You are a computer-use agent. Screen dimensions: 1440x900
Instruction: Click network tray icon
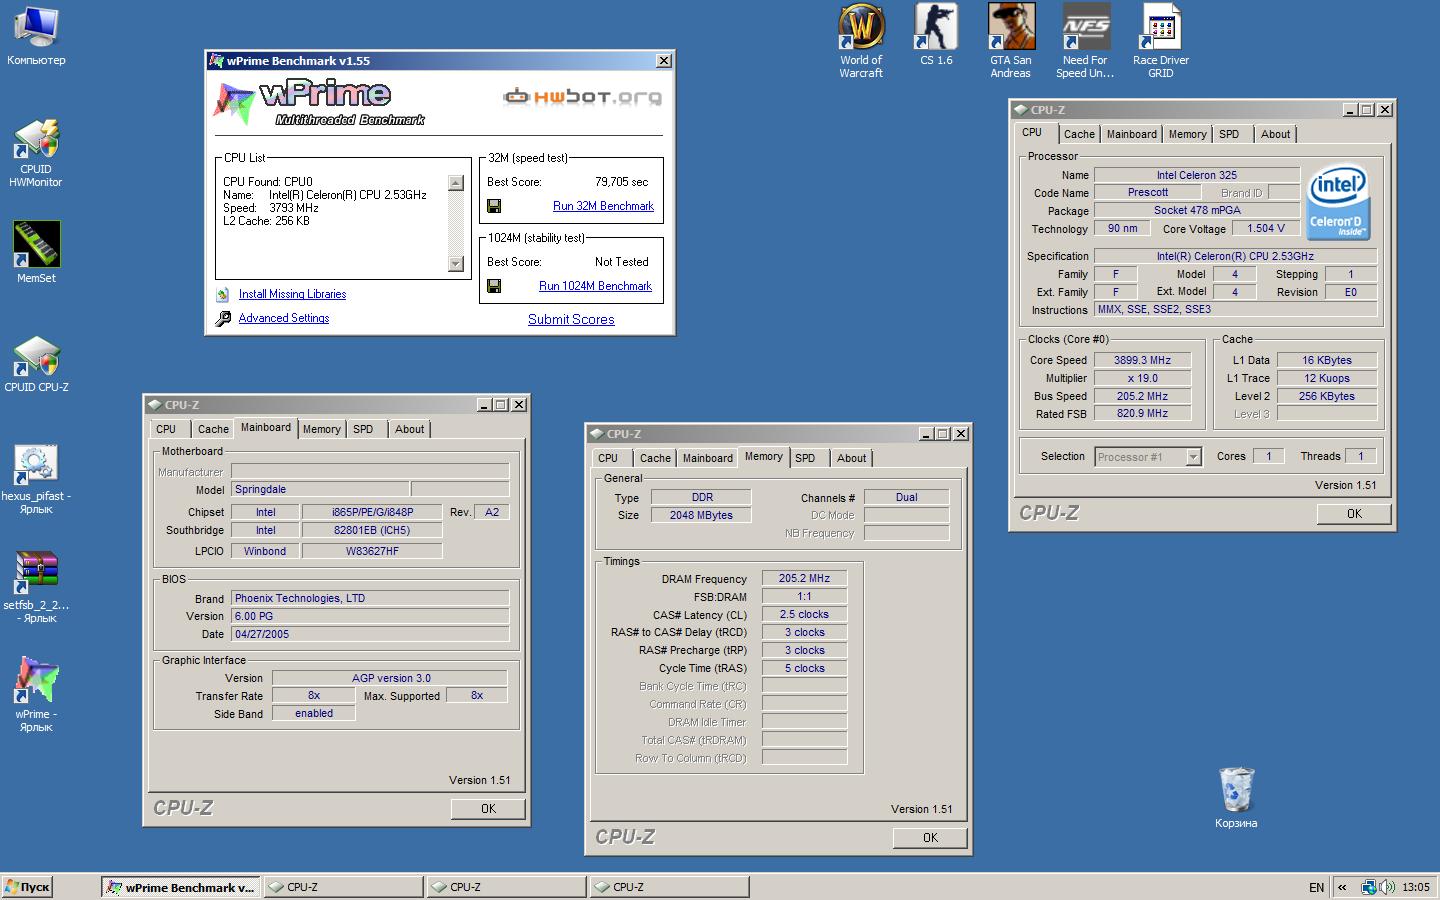click(x=1369, y=887)
